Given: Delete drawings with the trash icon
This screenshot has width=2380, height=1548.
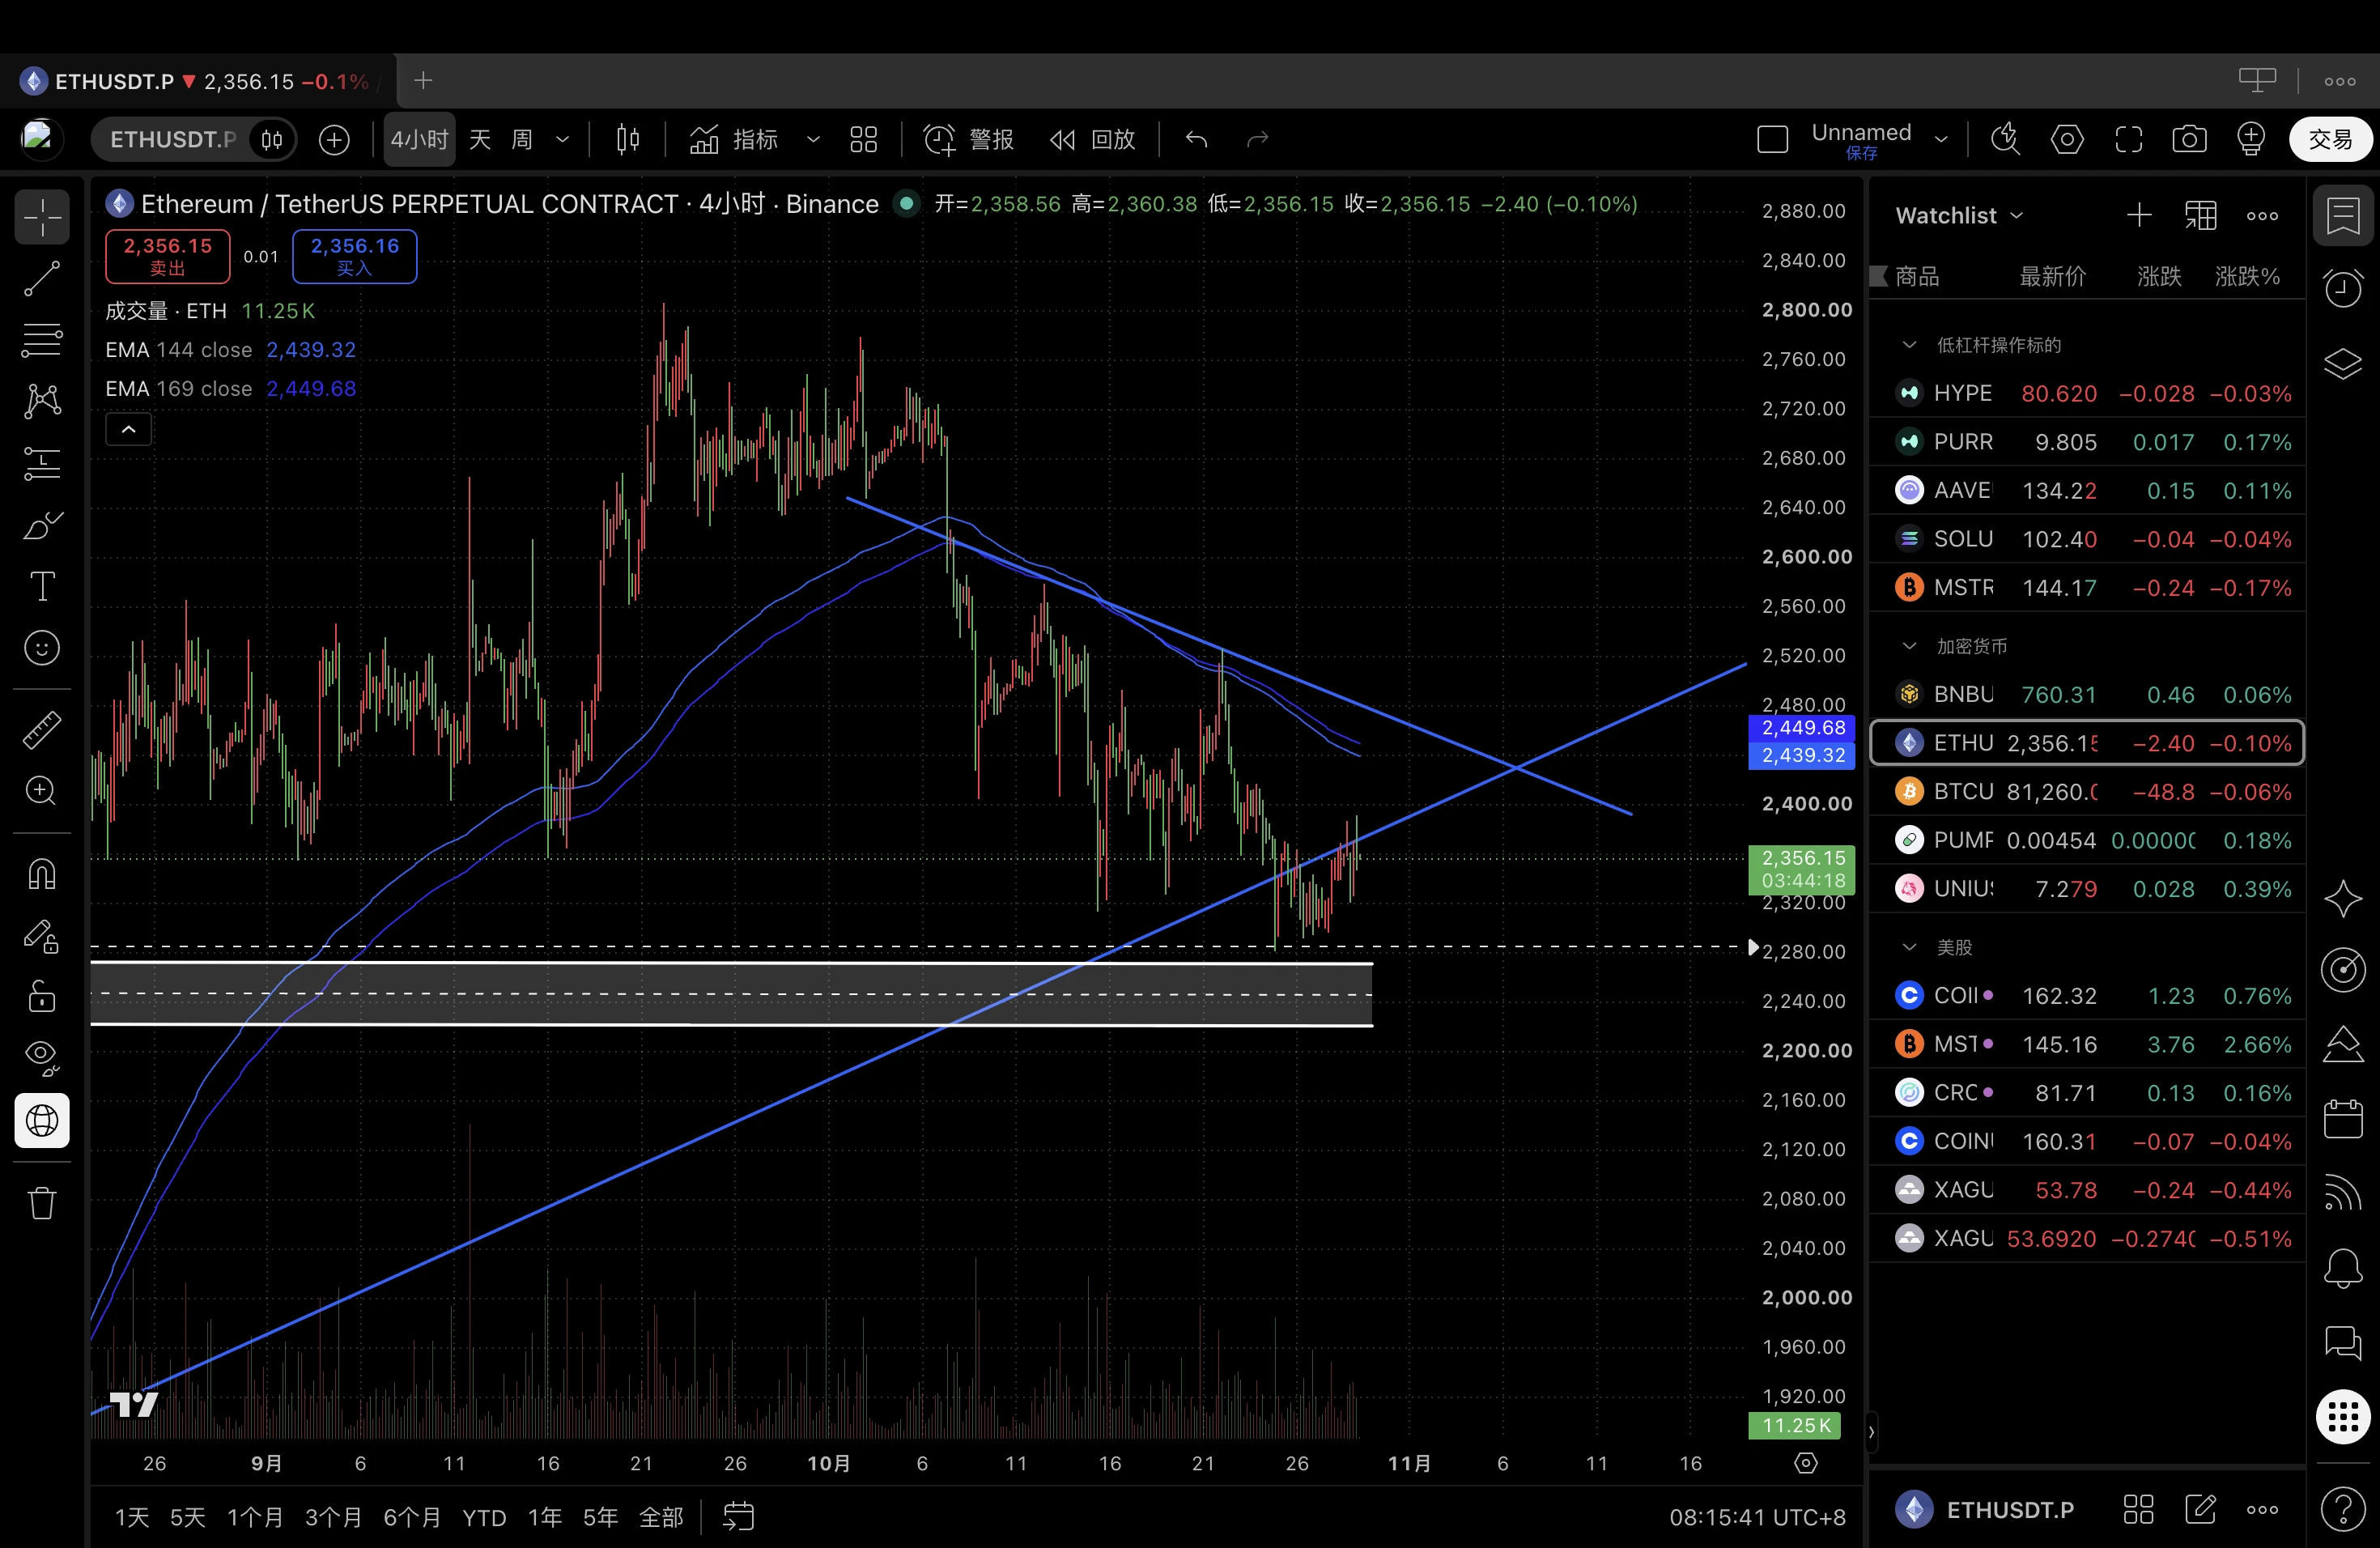Looking at the screenshot, I should [x=42, y=1203].
